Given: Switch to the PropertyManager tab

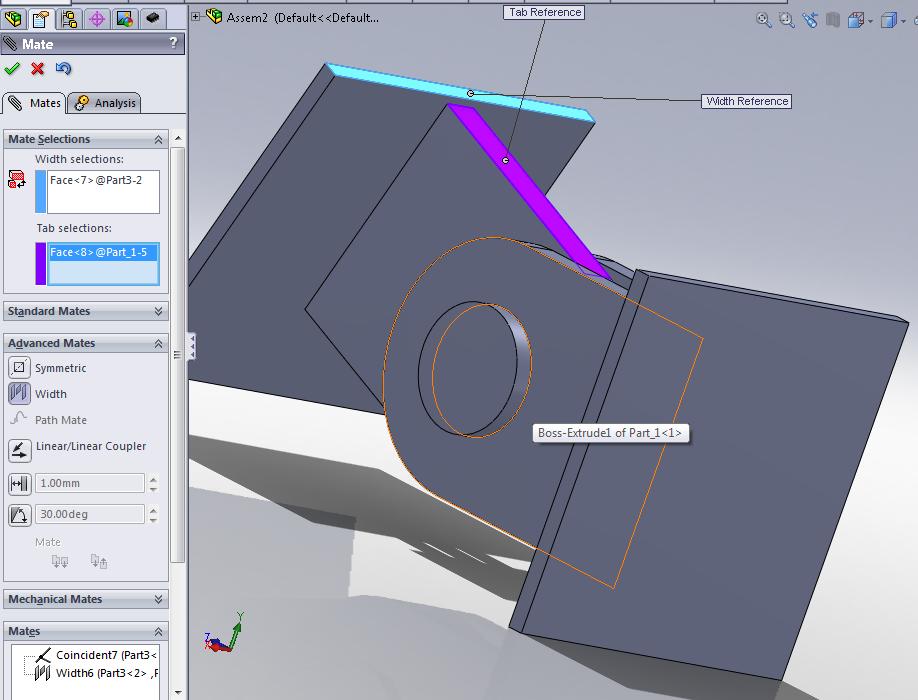Looking at the screenshot, I should point(40,19).
